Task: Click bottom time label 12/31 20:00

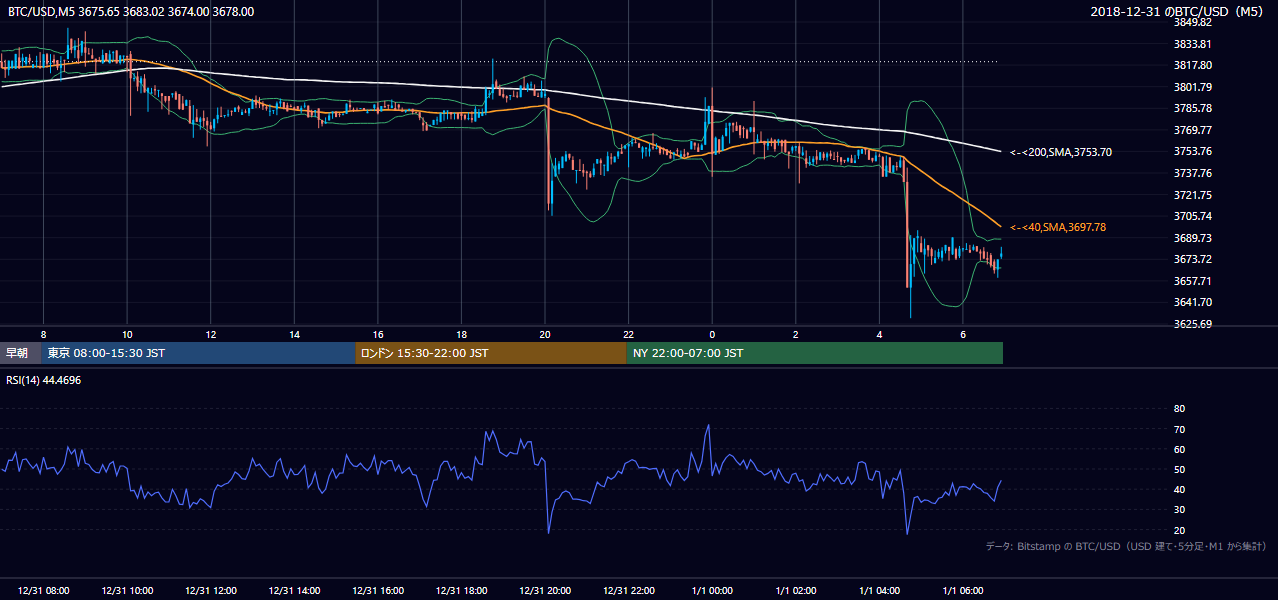Action: click(x=545, y=591)
